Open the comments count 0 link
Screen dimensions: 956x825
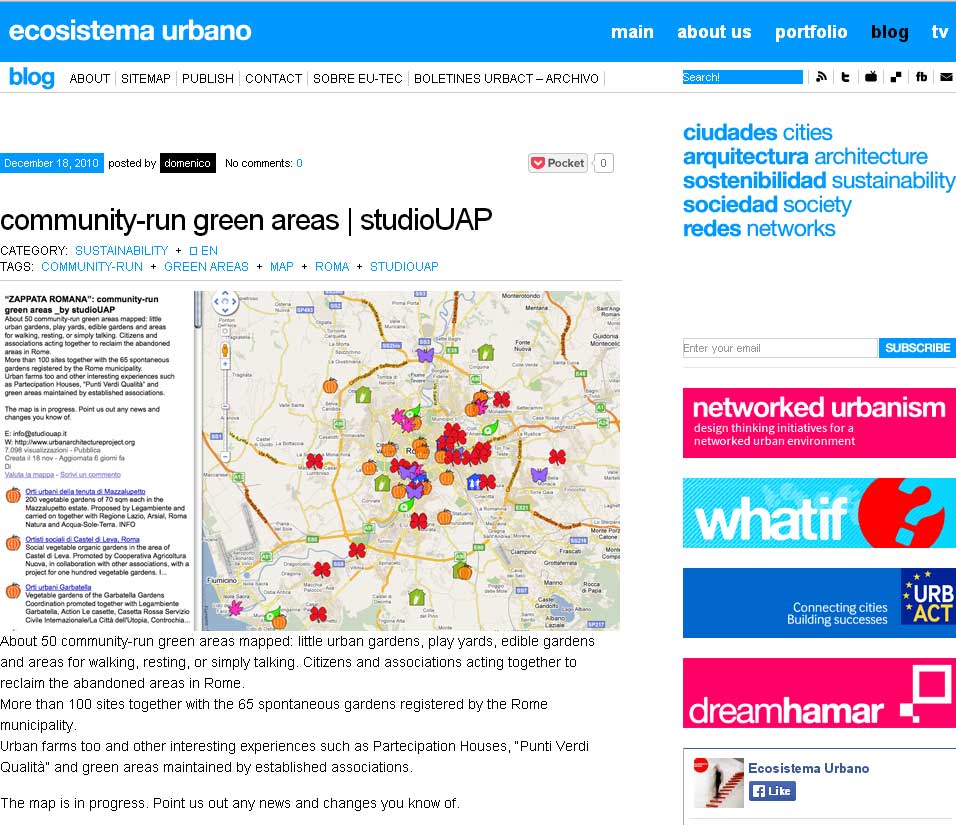[299, 163]
